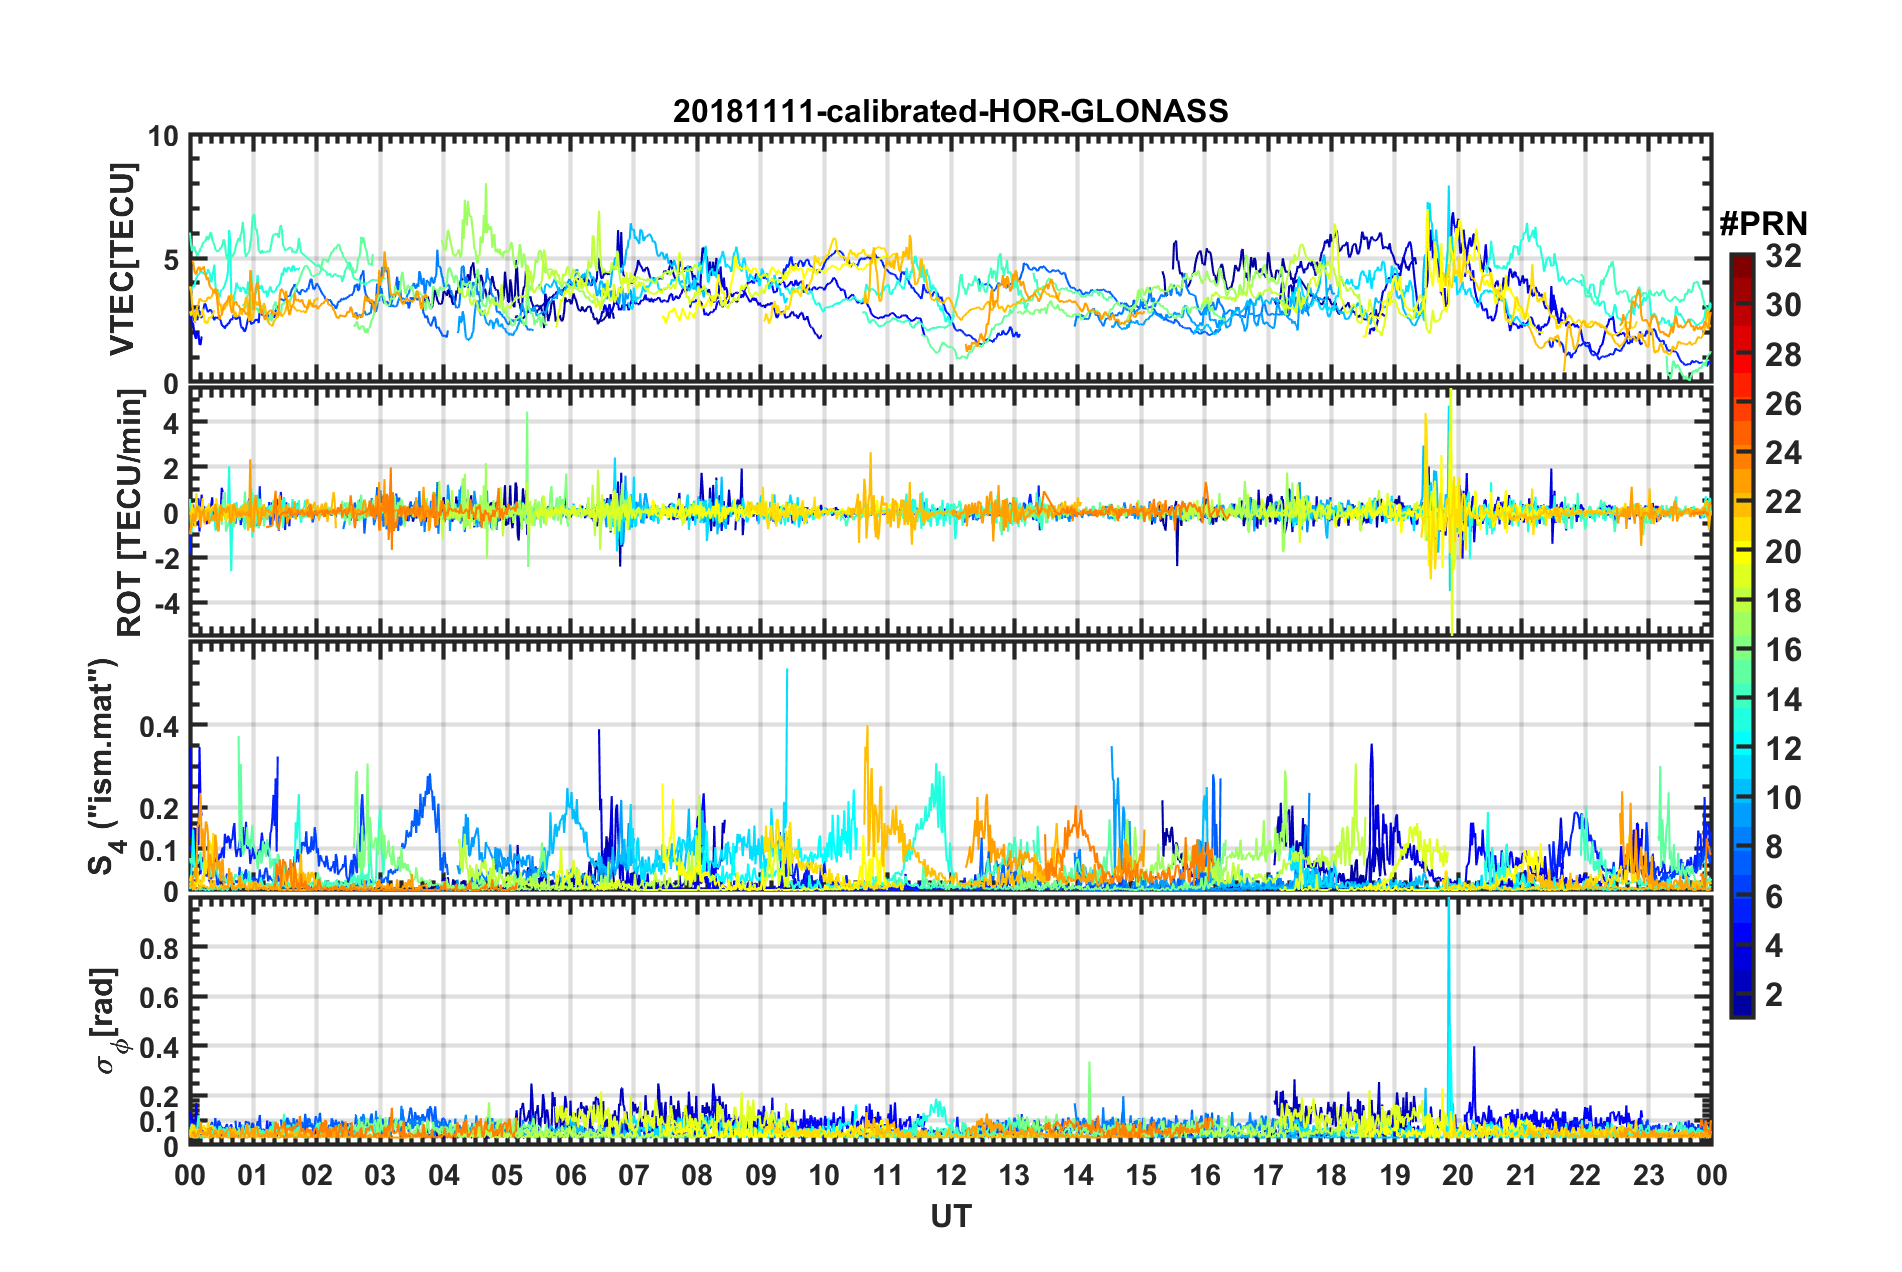The width and height of the screenshot is (1902, 1272).
Task: Click the sigma phi y-axis tick 0.6
Action: click(160, 997)
